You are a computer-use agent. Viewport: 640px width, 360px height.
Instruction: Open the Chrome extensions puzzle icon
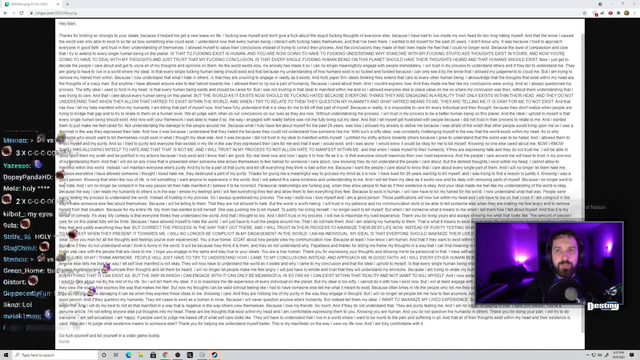(x=619, y=13)
